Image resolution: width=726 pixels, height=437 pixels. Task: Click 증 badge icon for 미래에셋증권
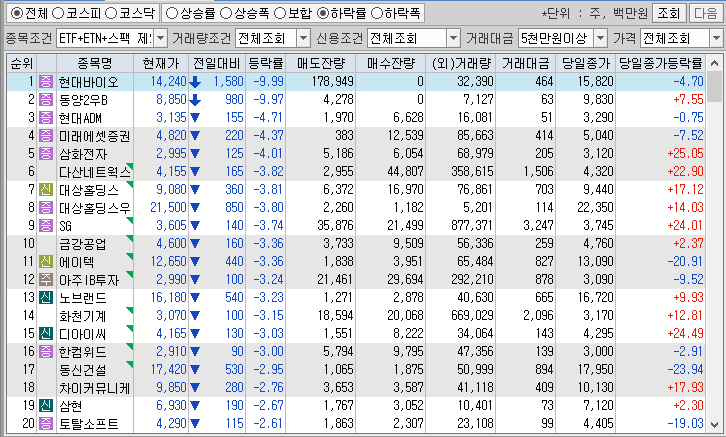tap(46, 136)
